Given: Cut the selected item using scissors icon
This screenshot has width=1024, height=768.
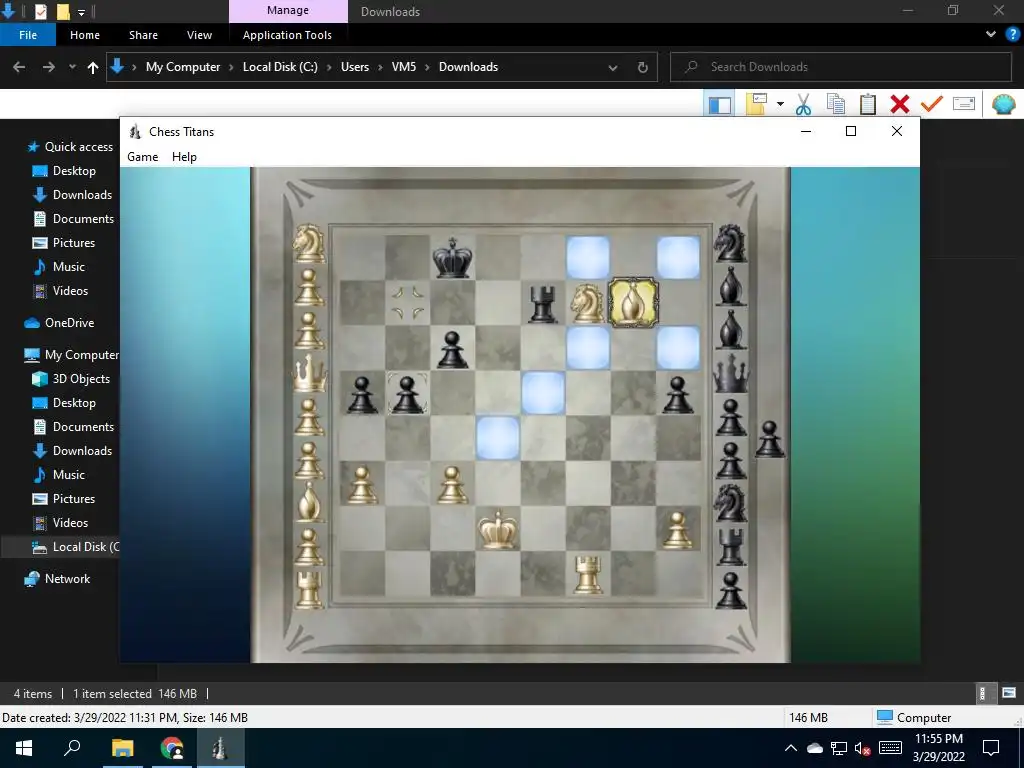Looking at the screenshot, I should pos(803,104).
